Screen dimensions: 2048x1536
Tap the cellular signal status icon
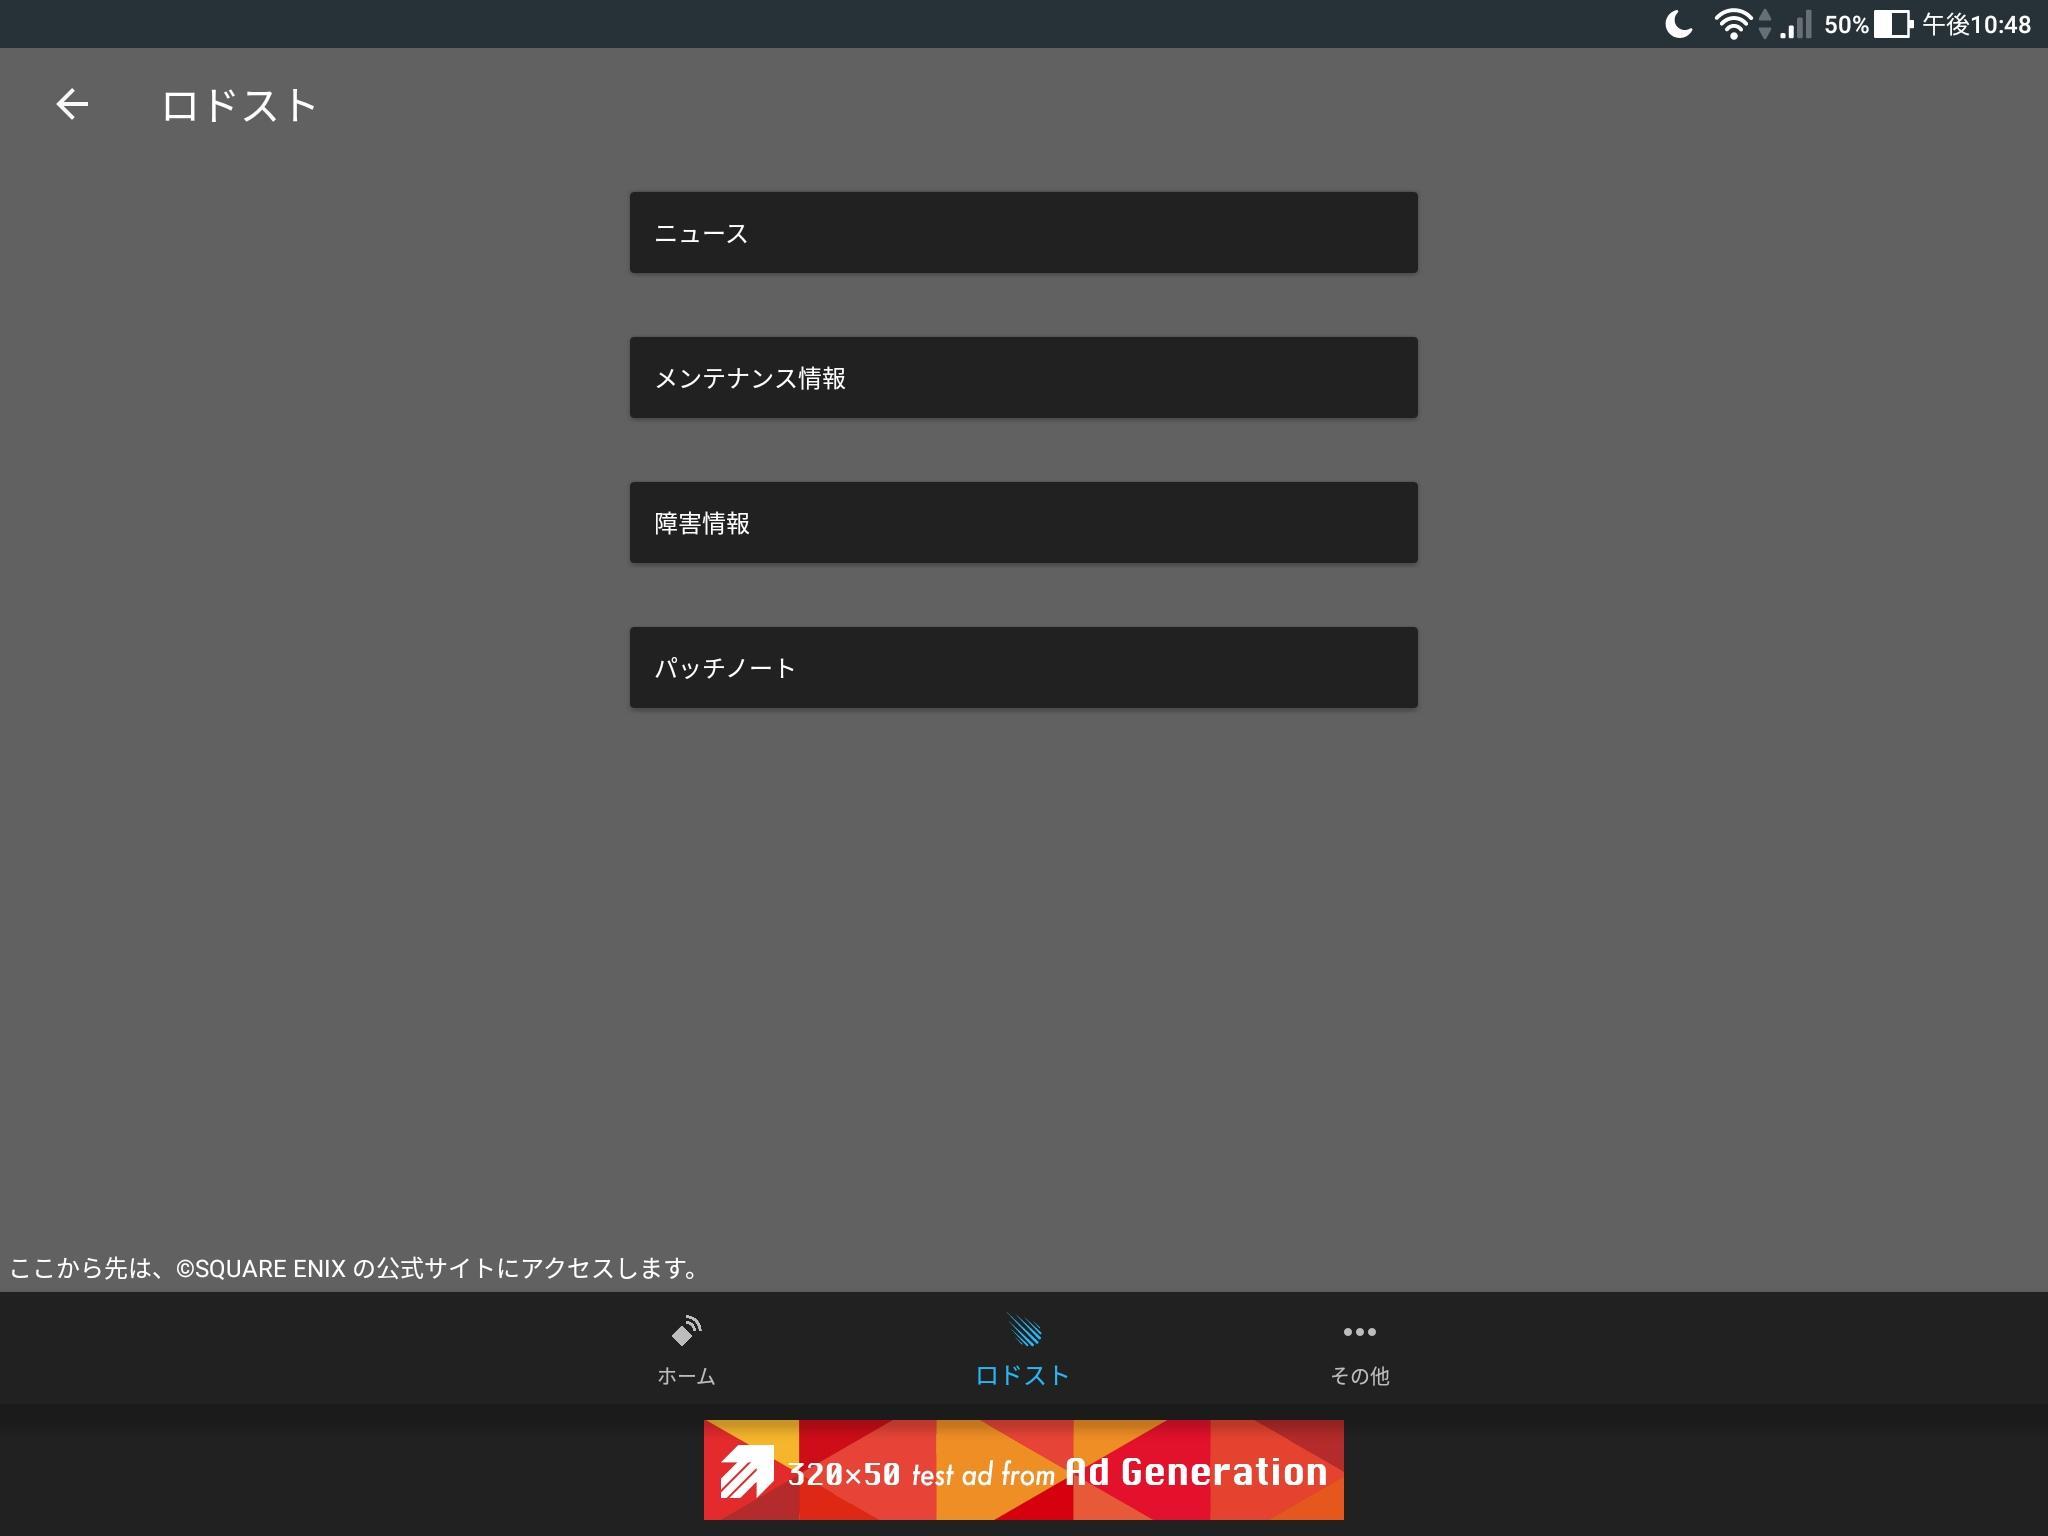(x=1796, y=24)
